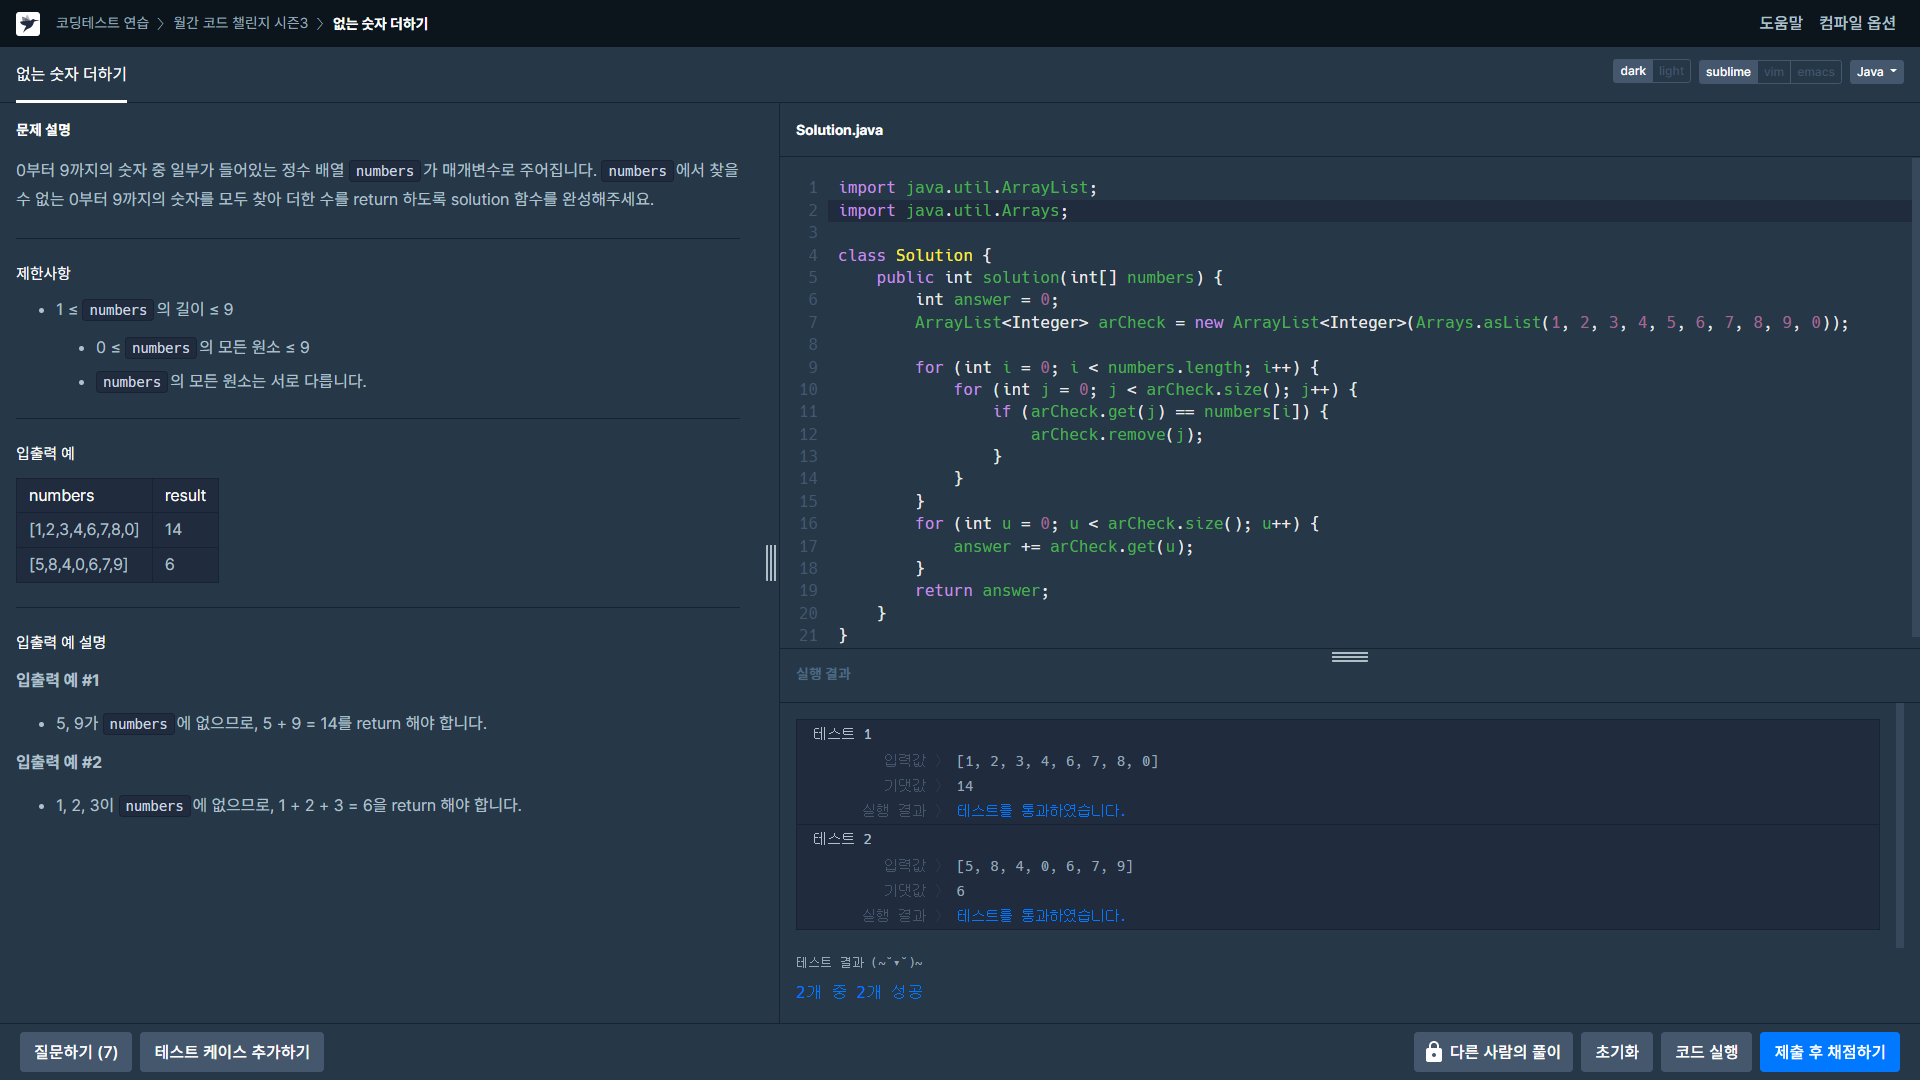Viewport: 1920px width, 1080px height.
Task: Click 제한사항 heading
Action: point(43,273)
